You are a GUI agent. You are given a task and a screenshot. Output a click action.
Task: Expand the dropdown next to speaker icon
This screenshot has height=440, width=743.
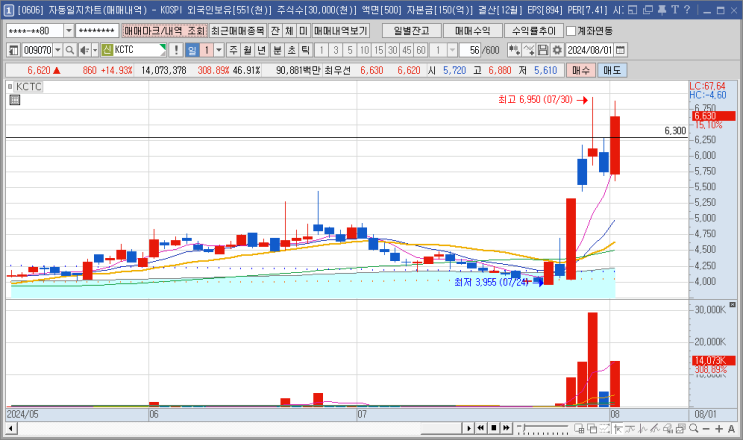pyautogui.click(x=95, y=50)
